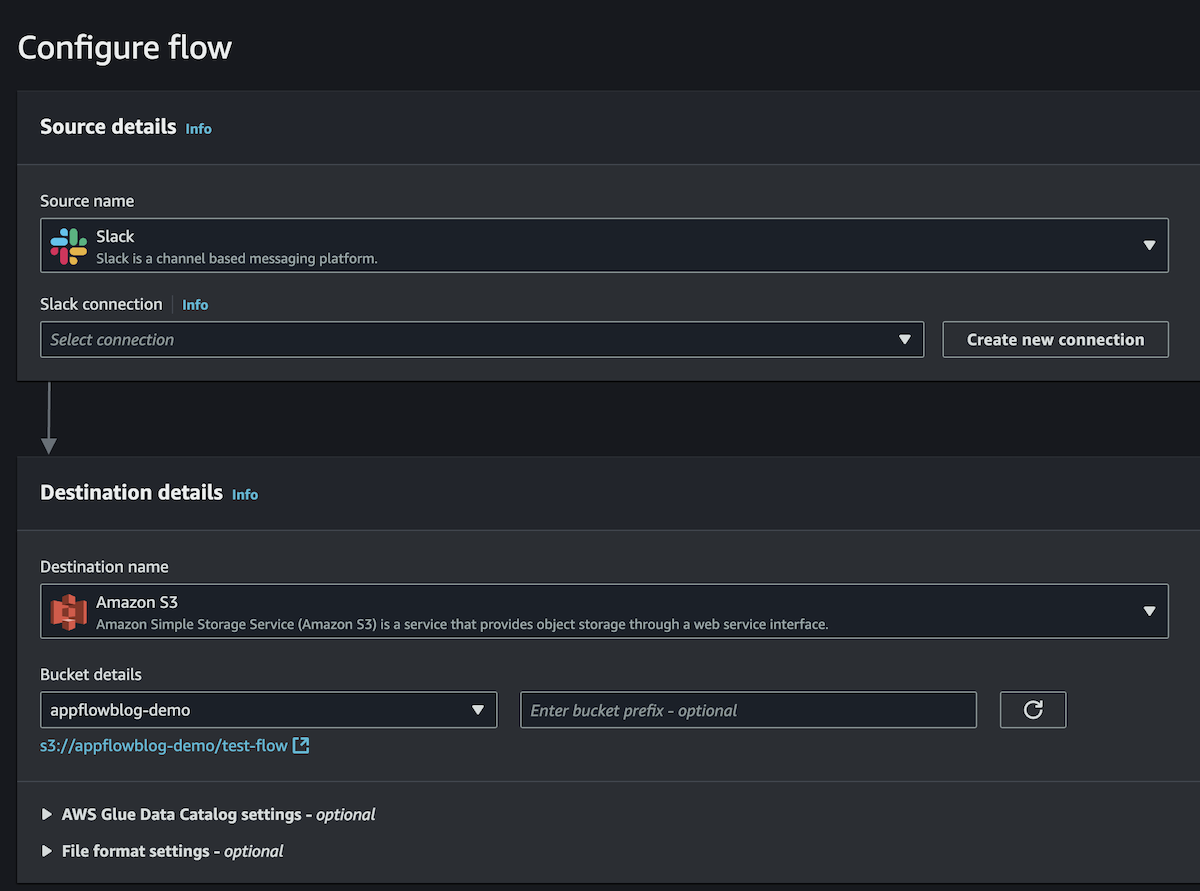1200x891 pixels.
Task: Click the Amazon Simple Storage Service description
Action: tap(462, 625)
